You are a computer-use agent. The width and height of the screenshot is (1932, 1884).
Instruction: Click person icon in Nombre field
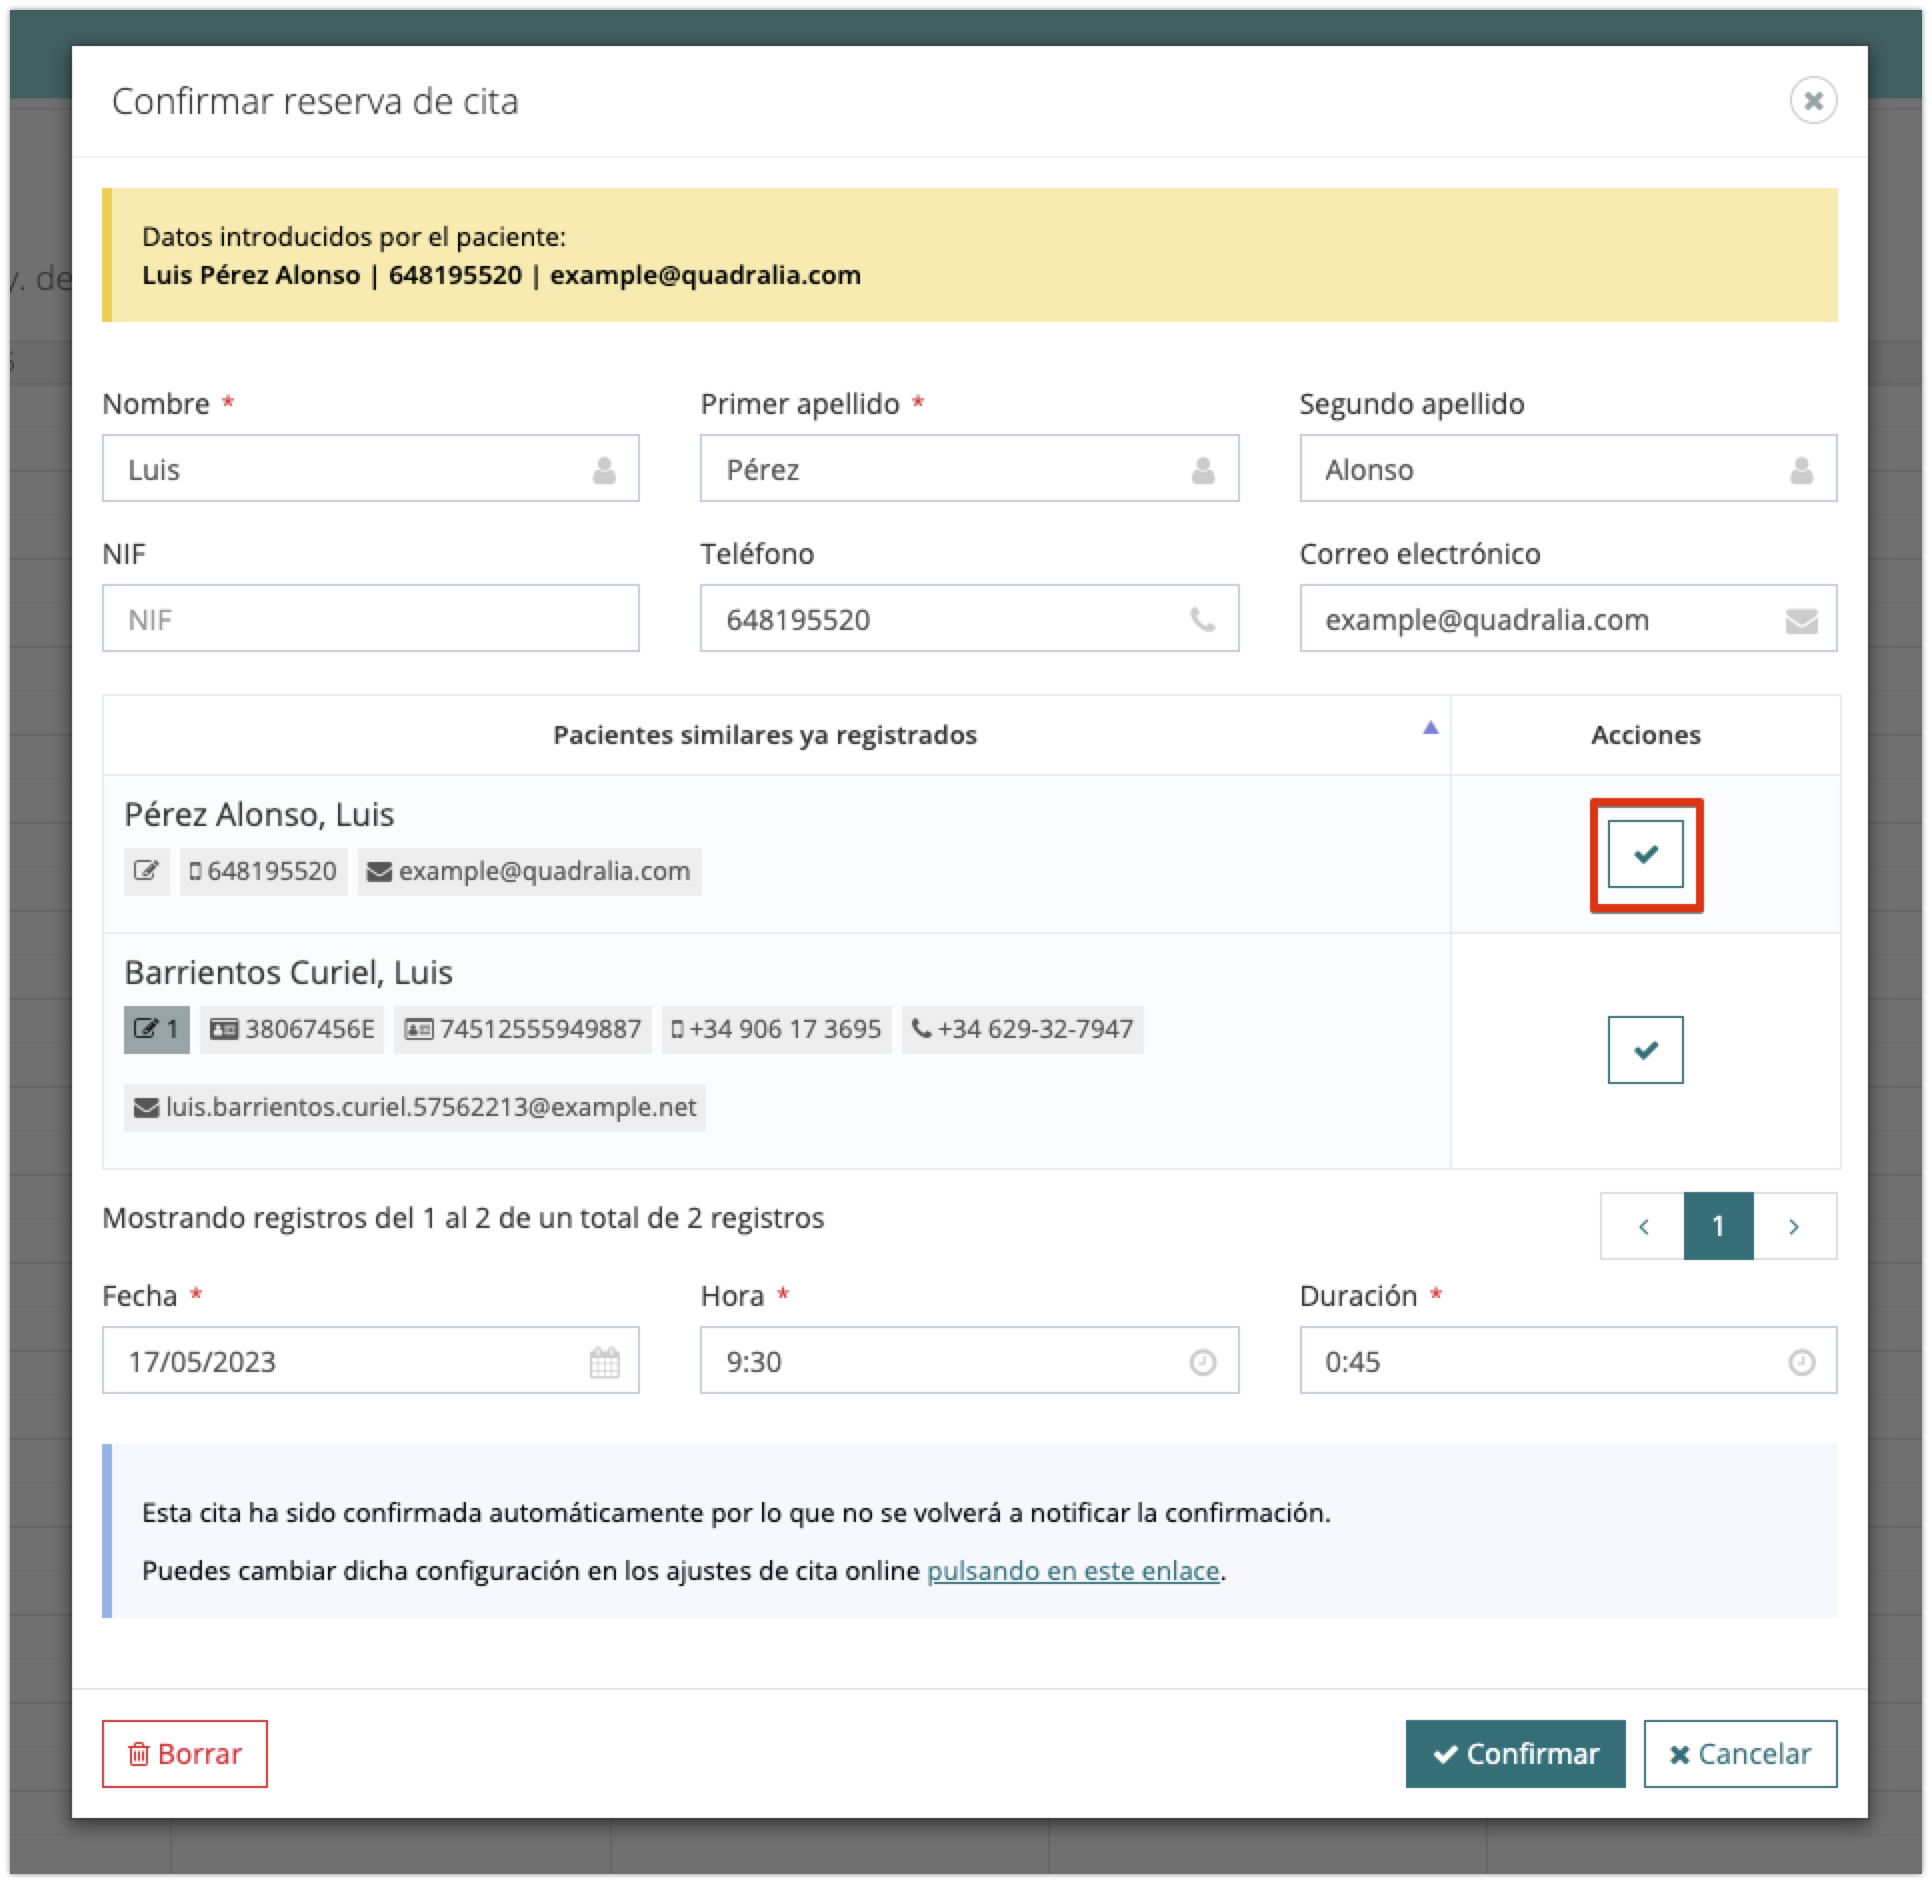point(604,470)
